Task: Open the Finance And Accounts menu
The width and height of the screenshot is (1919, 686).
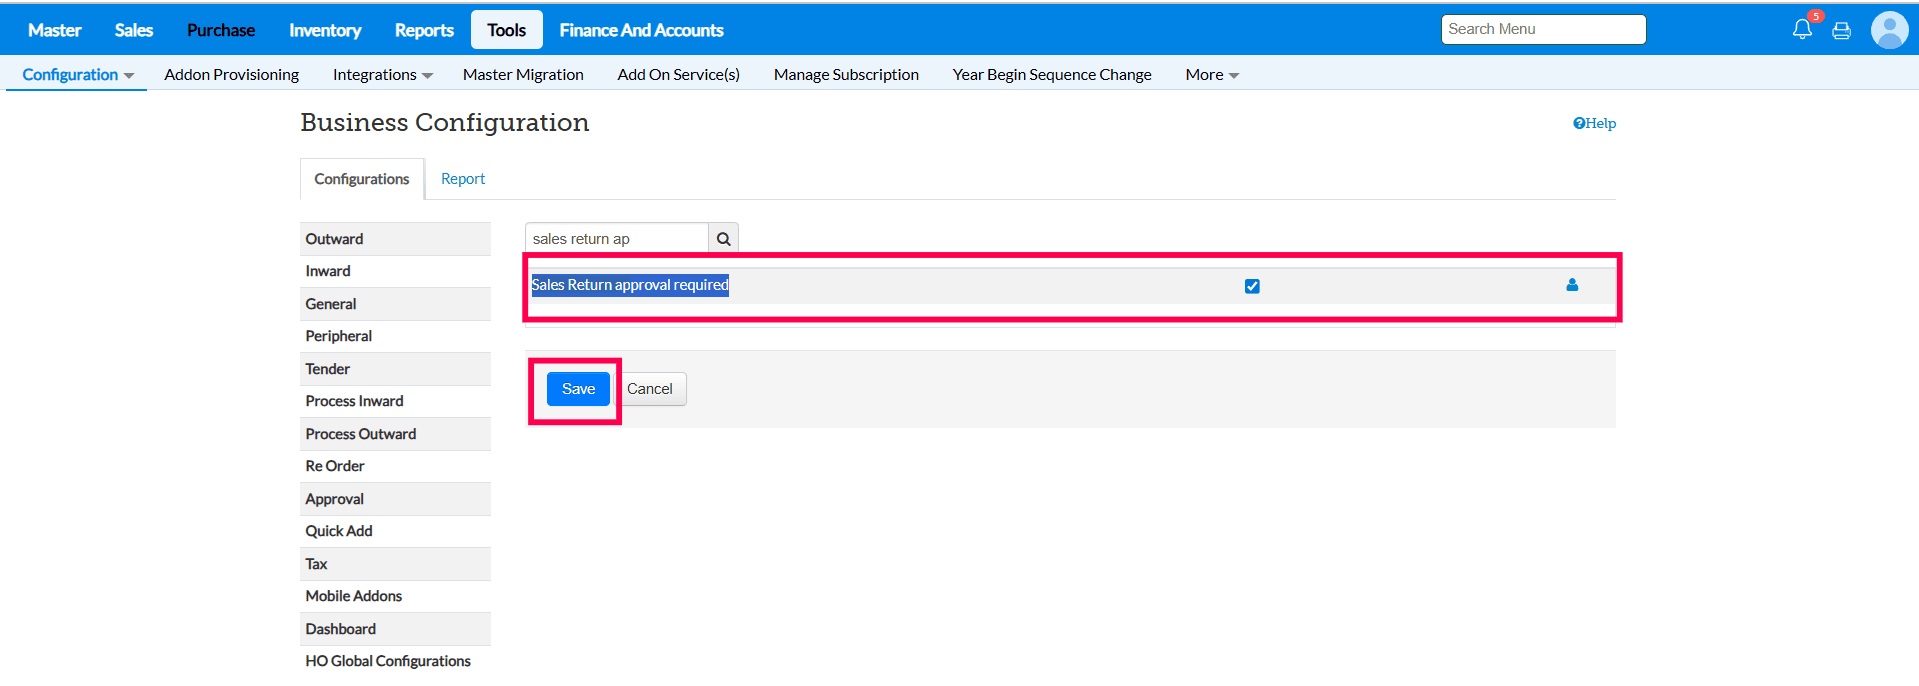Action: pos(641,30)
